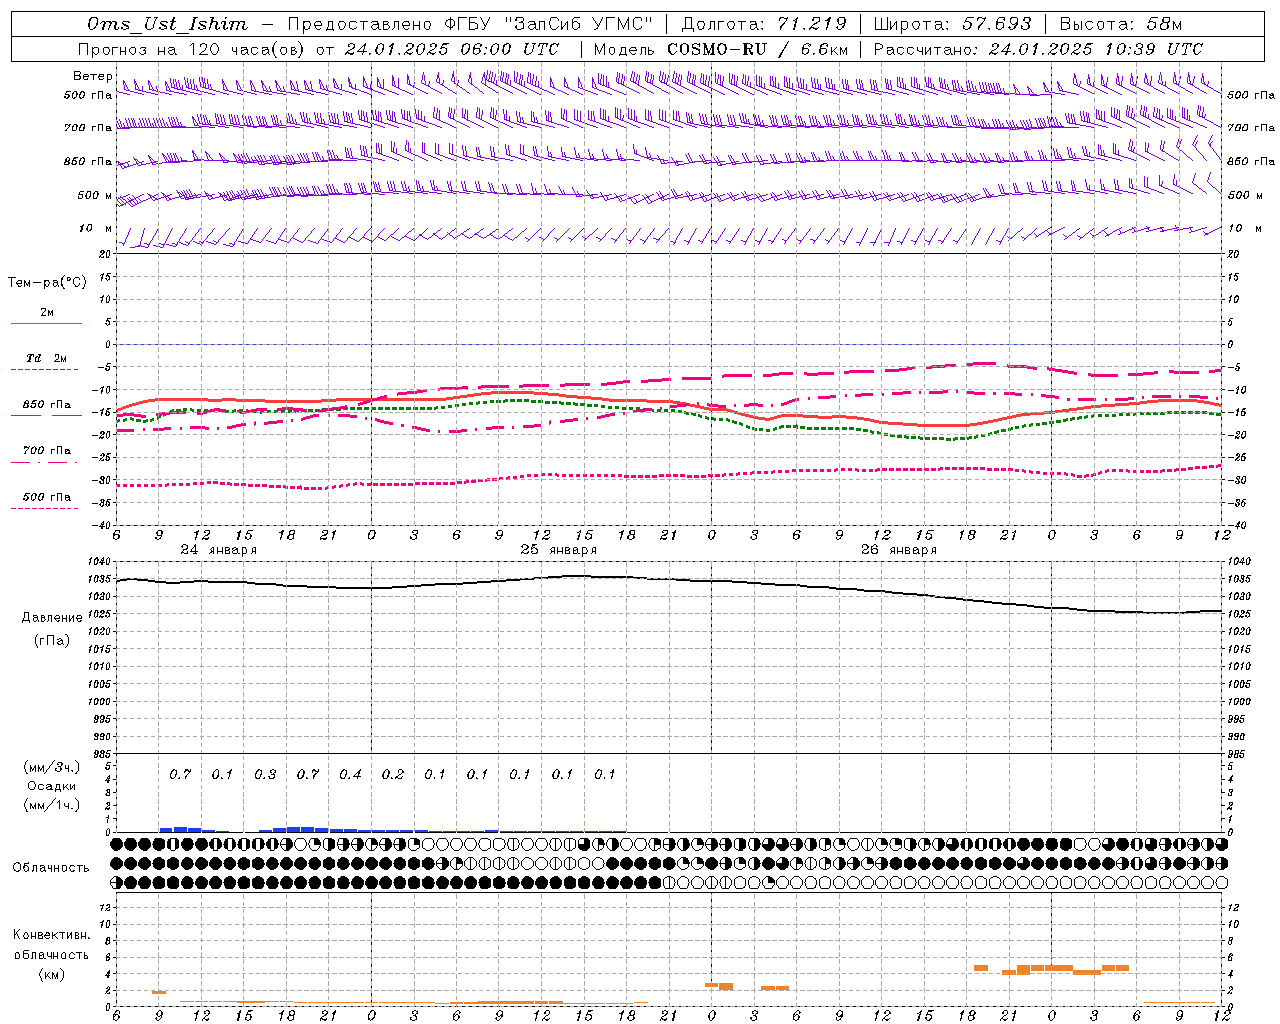The image size is (1280, 1024).
Task: Click the Td 2м legend label
Action: [46, 358]
